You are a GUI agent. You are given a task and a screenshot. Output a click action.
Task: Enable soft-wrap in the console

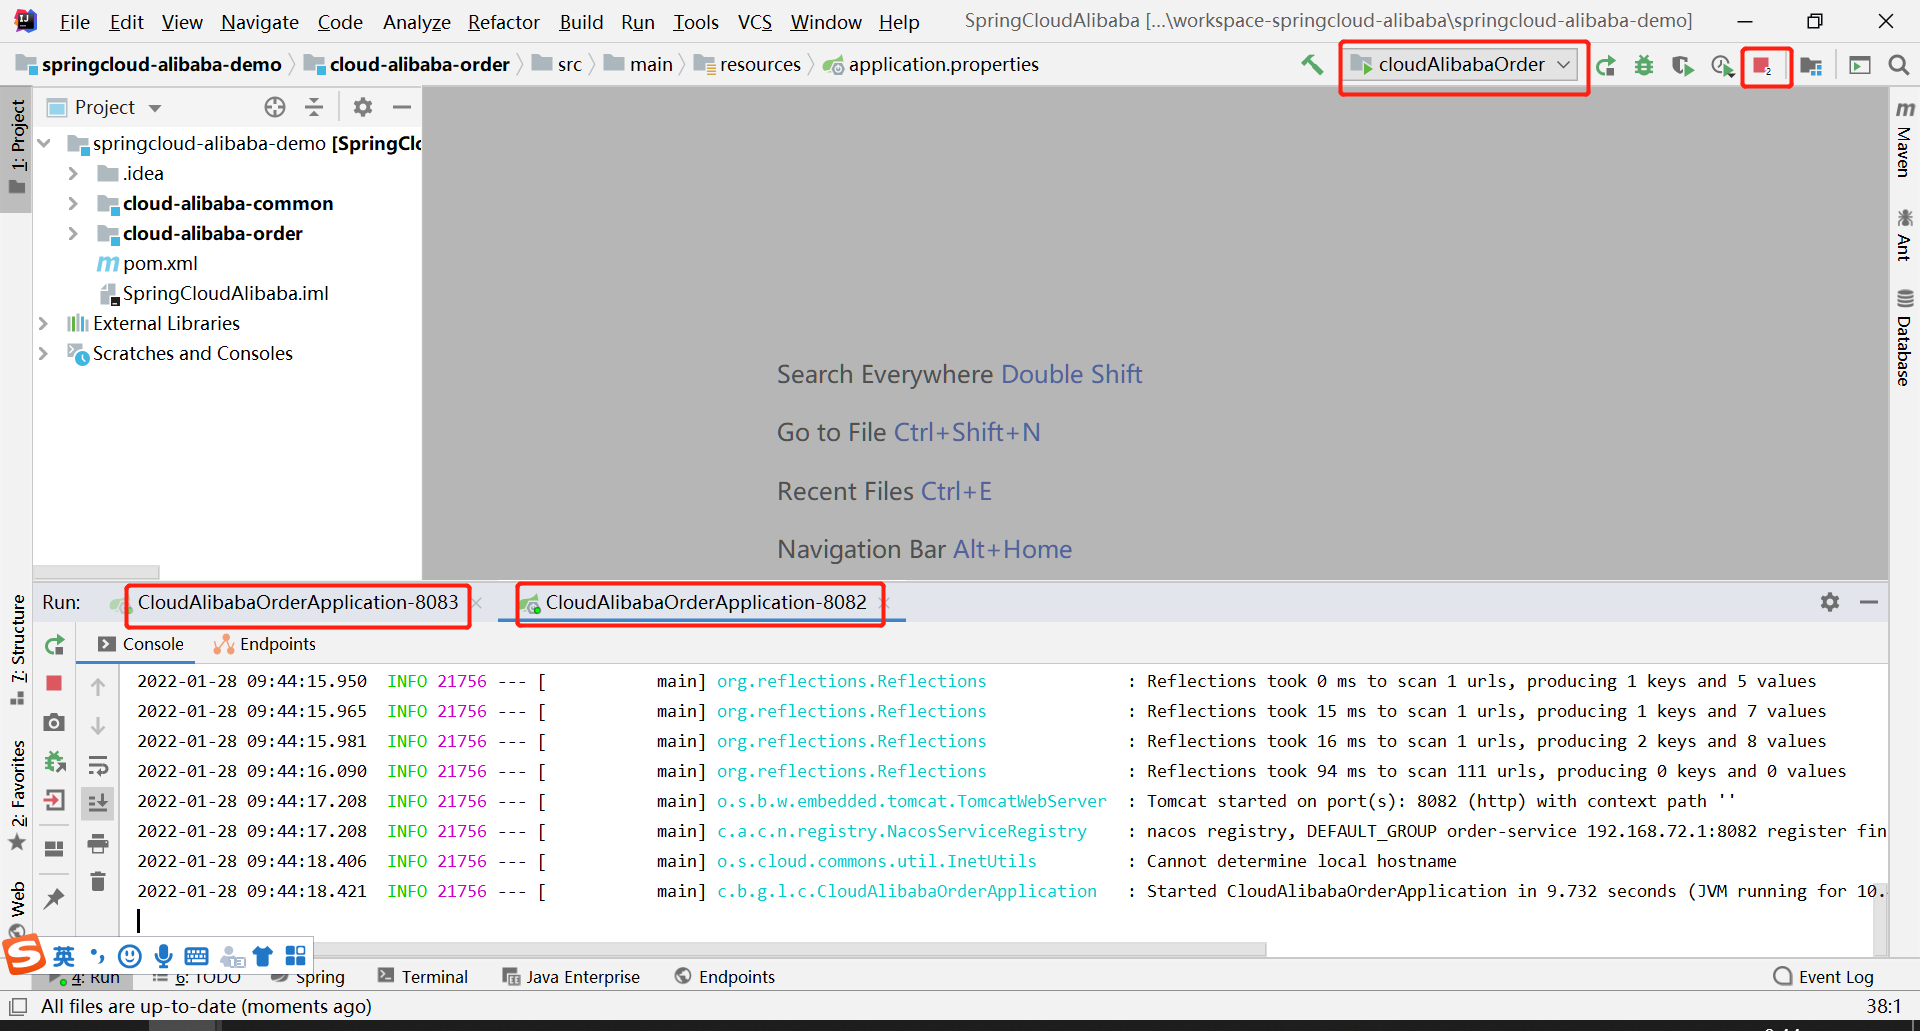[x=97, y=764]
